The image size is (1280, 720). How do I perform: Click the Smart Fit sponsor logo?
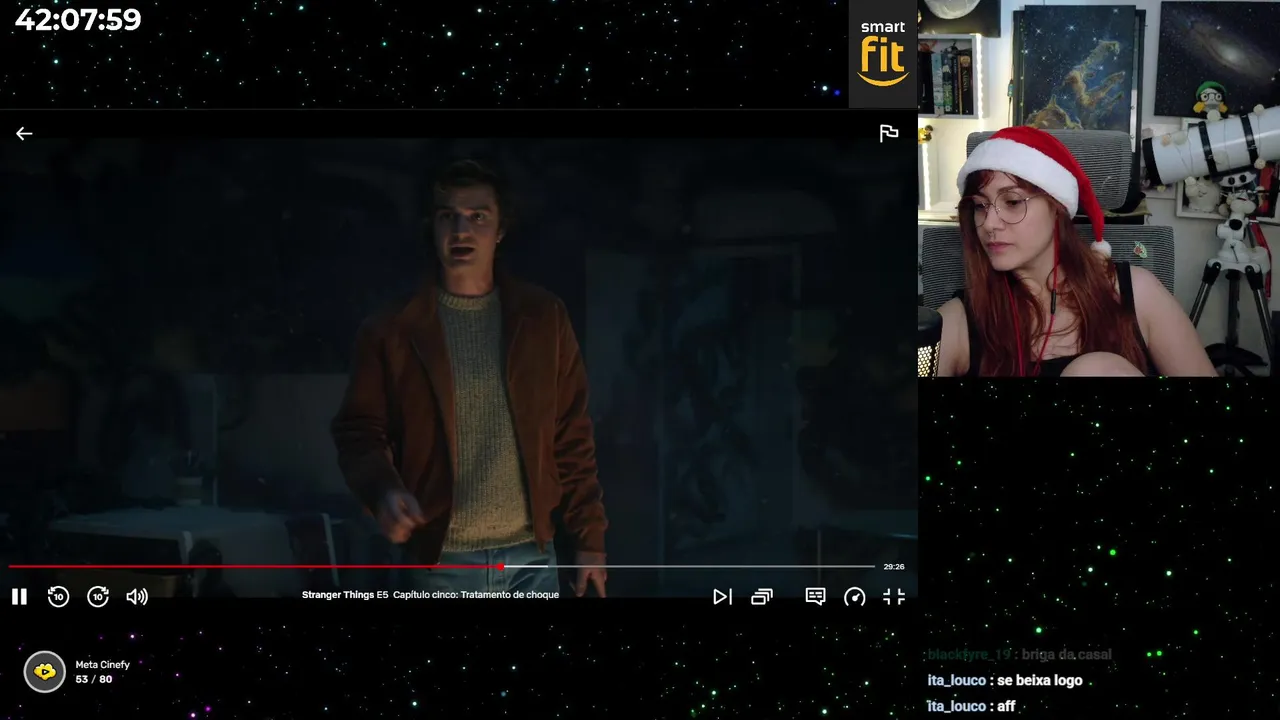point(883,54)
